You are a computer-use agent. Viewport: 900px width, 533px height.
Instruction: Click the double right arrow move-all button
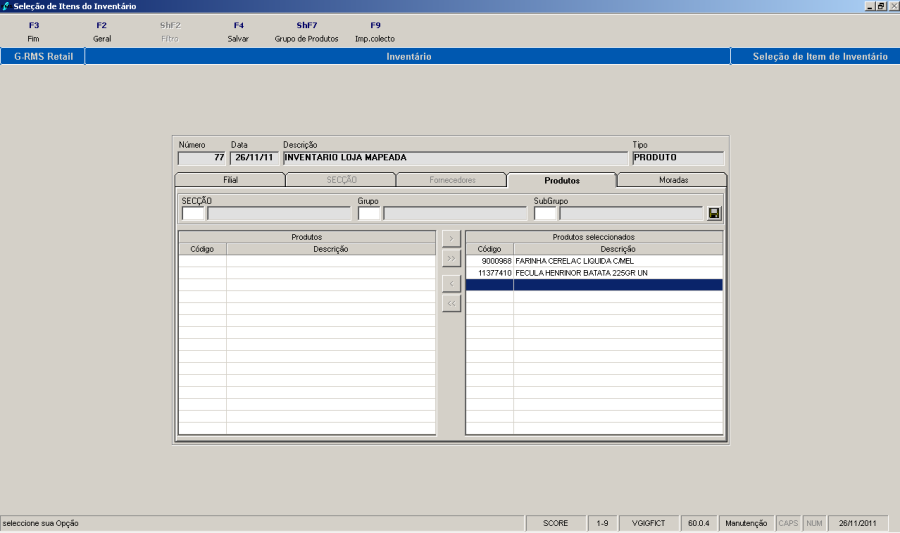click(x=451, y=259)
